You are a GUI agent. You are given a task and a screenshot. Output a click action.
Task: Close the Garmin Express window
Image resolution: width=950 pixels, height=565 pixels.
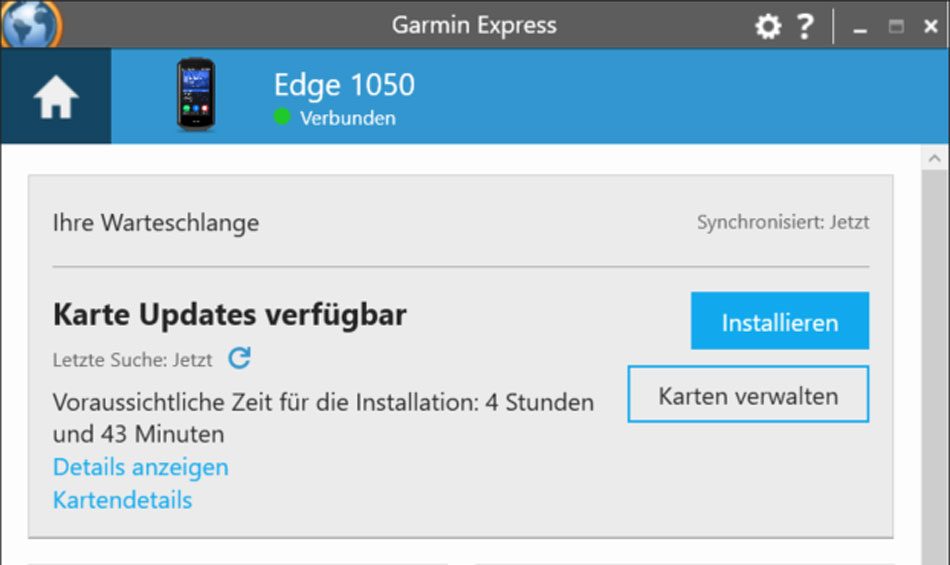[x=931, y=26]
